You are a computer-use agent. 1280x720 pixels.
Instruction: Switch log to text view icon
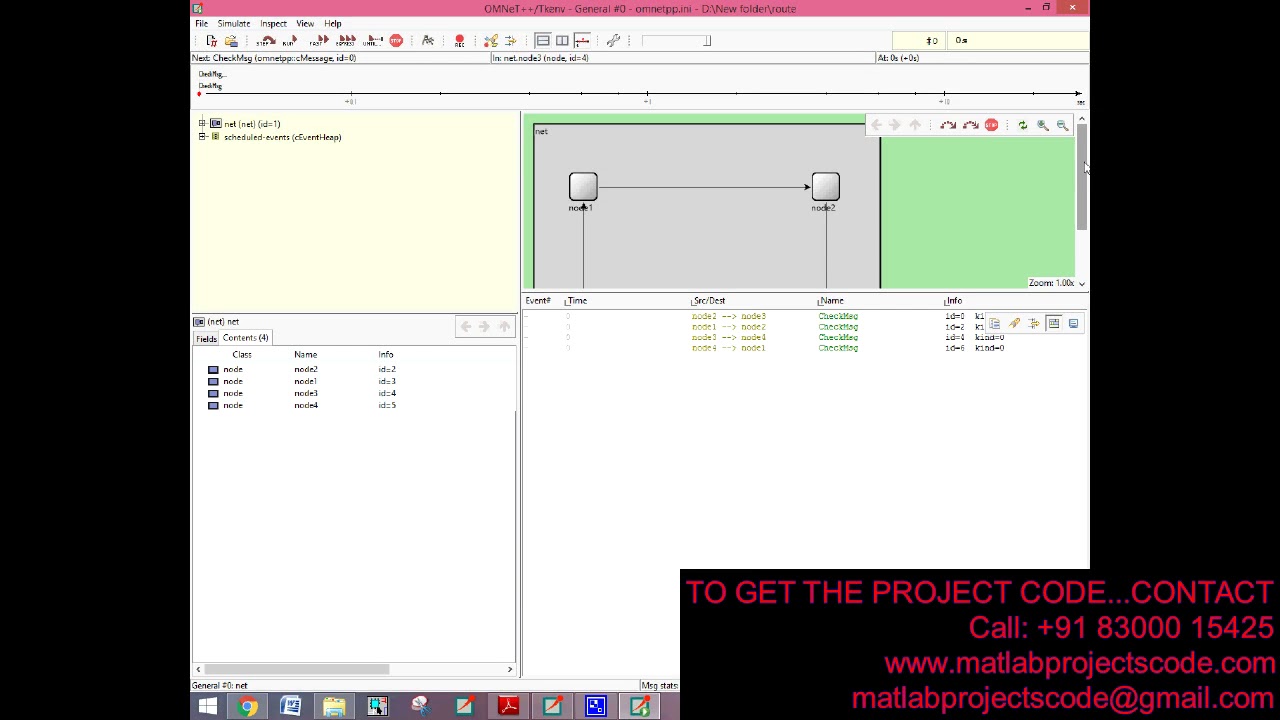point(1073,324)
